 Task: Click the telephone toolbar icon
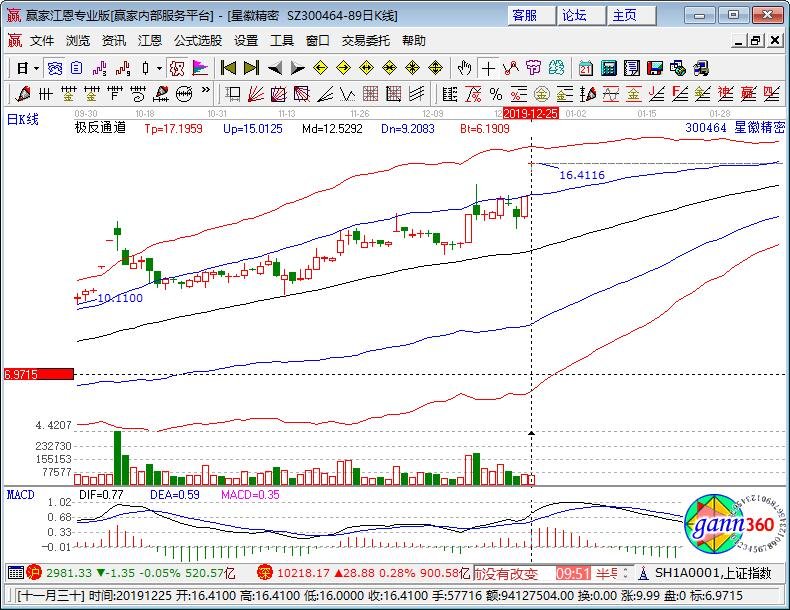point(54,68)
